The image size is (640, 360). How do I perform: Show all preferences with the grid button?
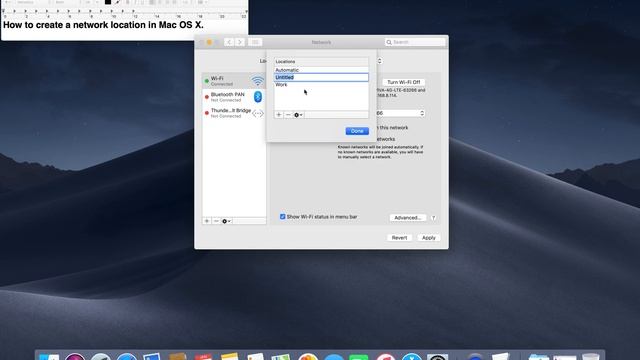(x=255, y=42)
